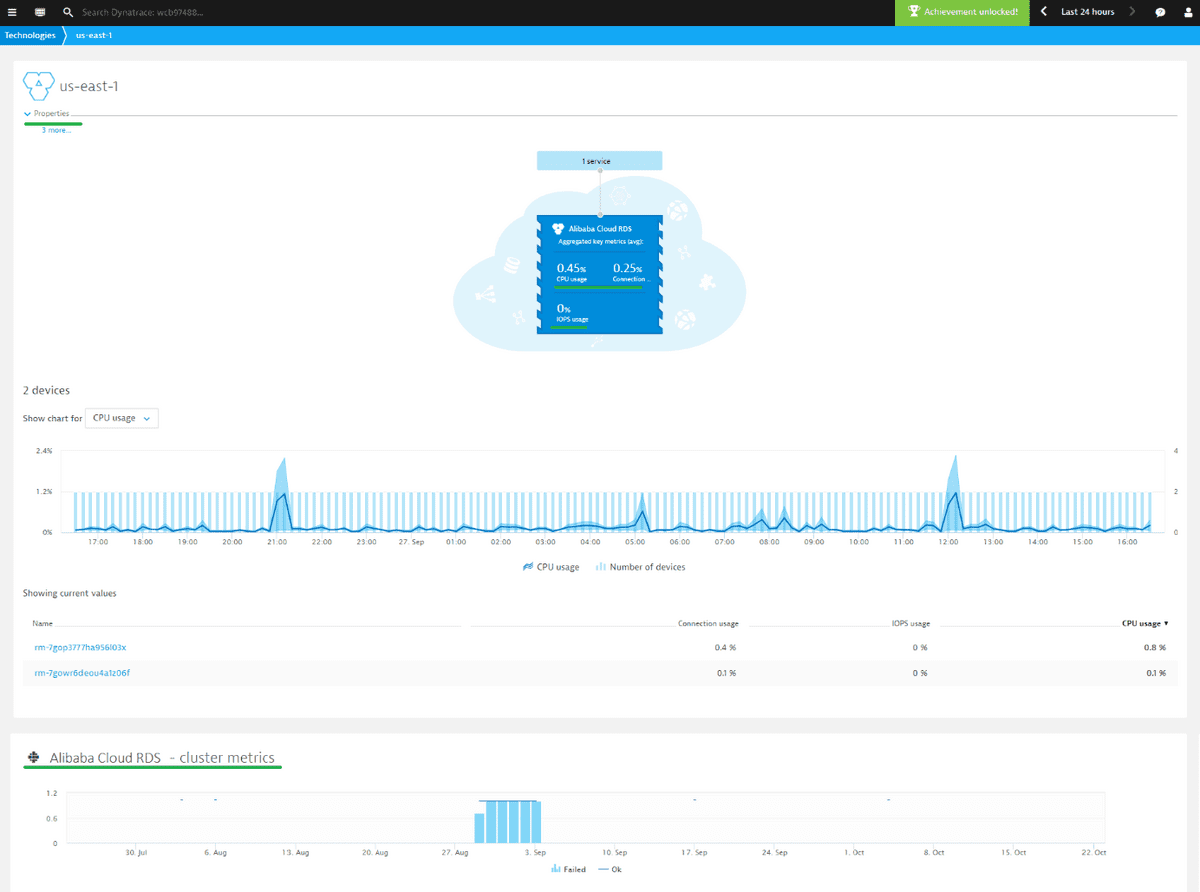
Task: Click the apps grid icon in top bar
Action: [40, 12]
